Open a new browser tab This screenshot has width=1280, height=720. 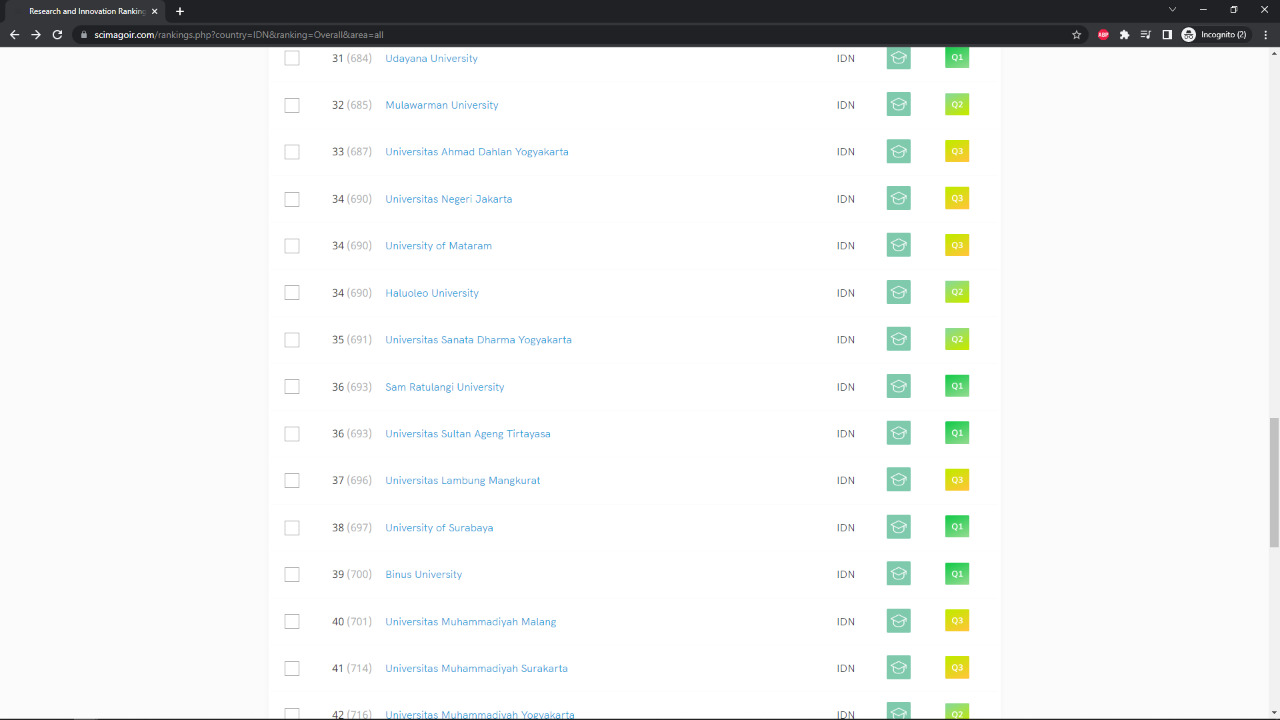point(180,11)
